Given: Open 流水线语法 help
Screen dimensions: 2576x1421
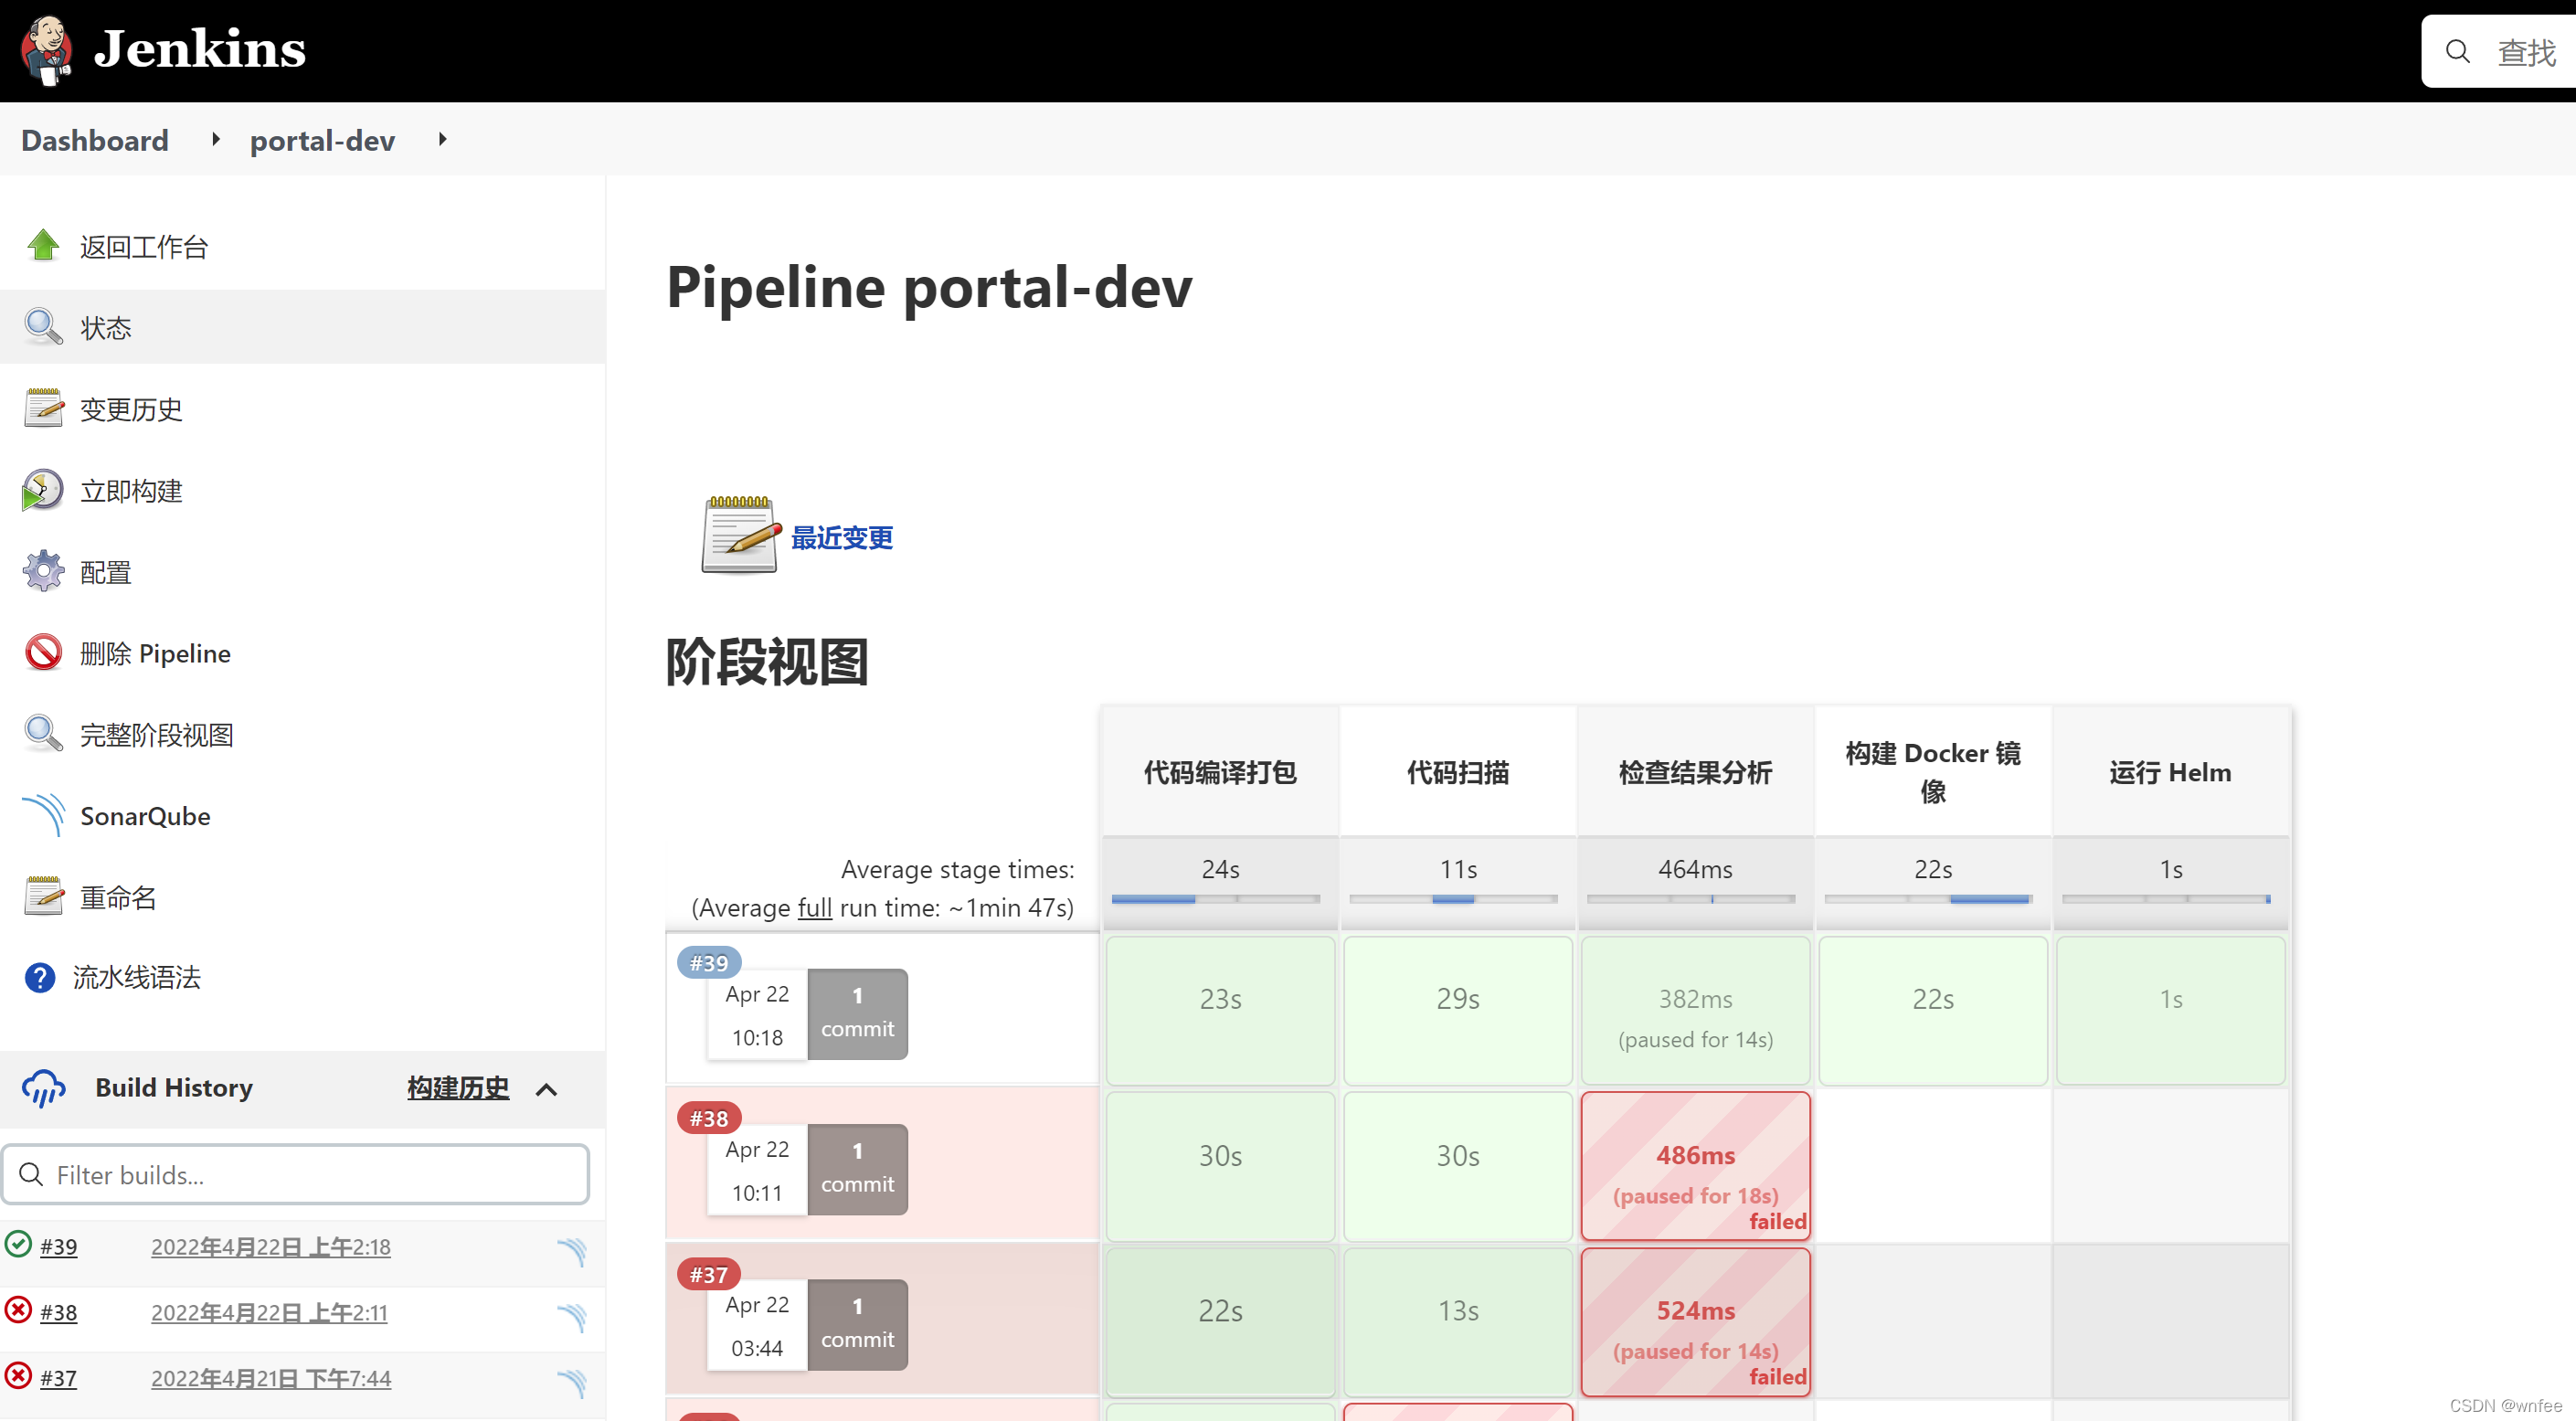Looking at the screenshot, I should 137,978.
